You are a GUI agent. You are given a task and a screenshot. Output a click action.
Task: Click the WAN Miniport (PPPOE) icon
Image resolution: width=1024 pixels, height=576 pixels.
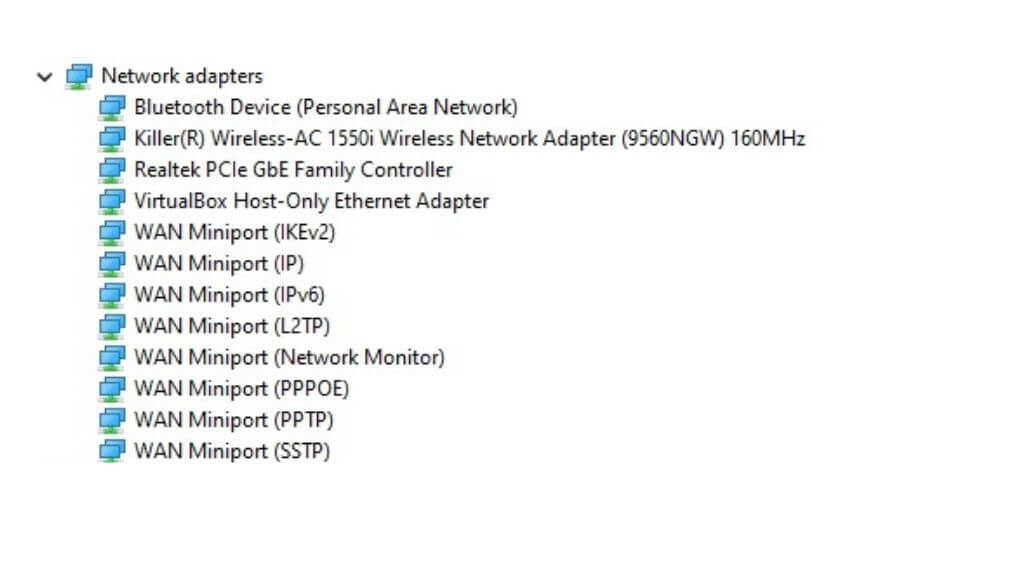click(112, 388)
